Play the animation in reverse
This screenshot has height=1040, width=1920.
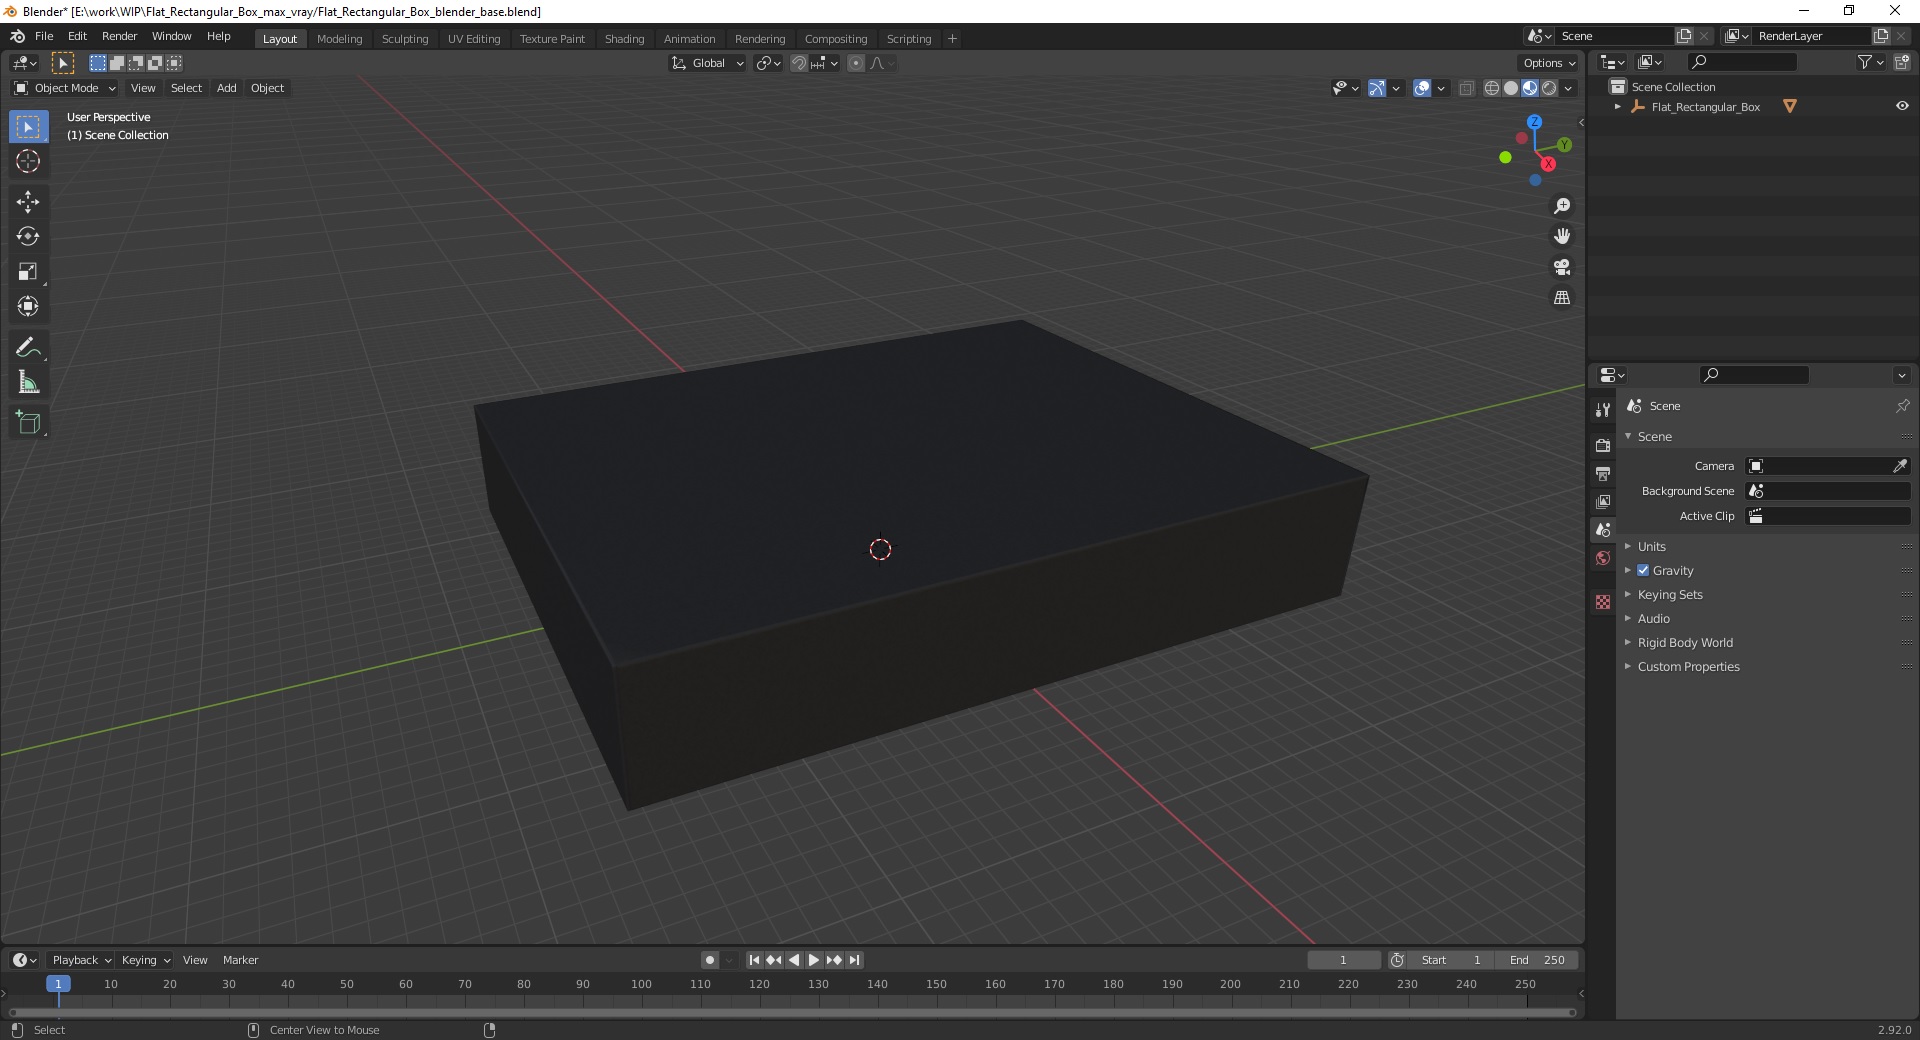point(794,960)
